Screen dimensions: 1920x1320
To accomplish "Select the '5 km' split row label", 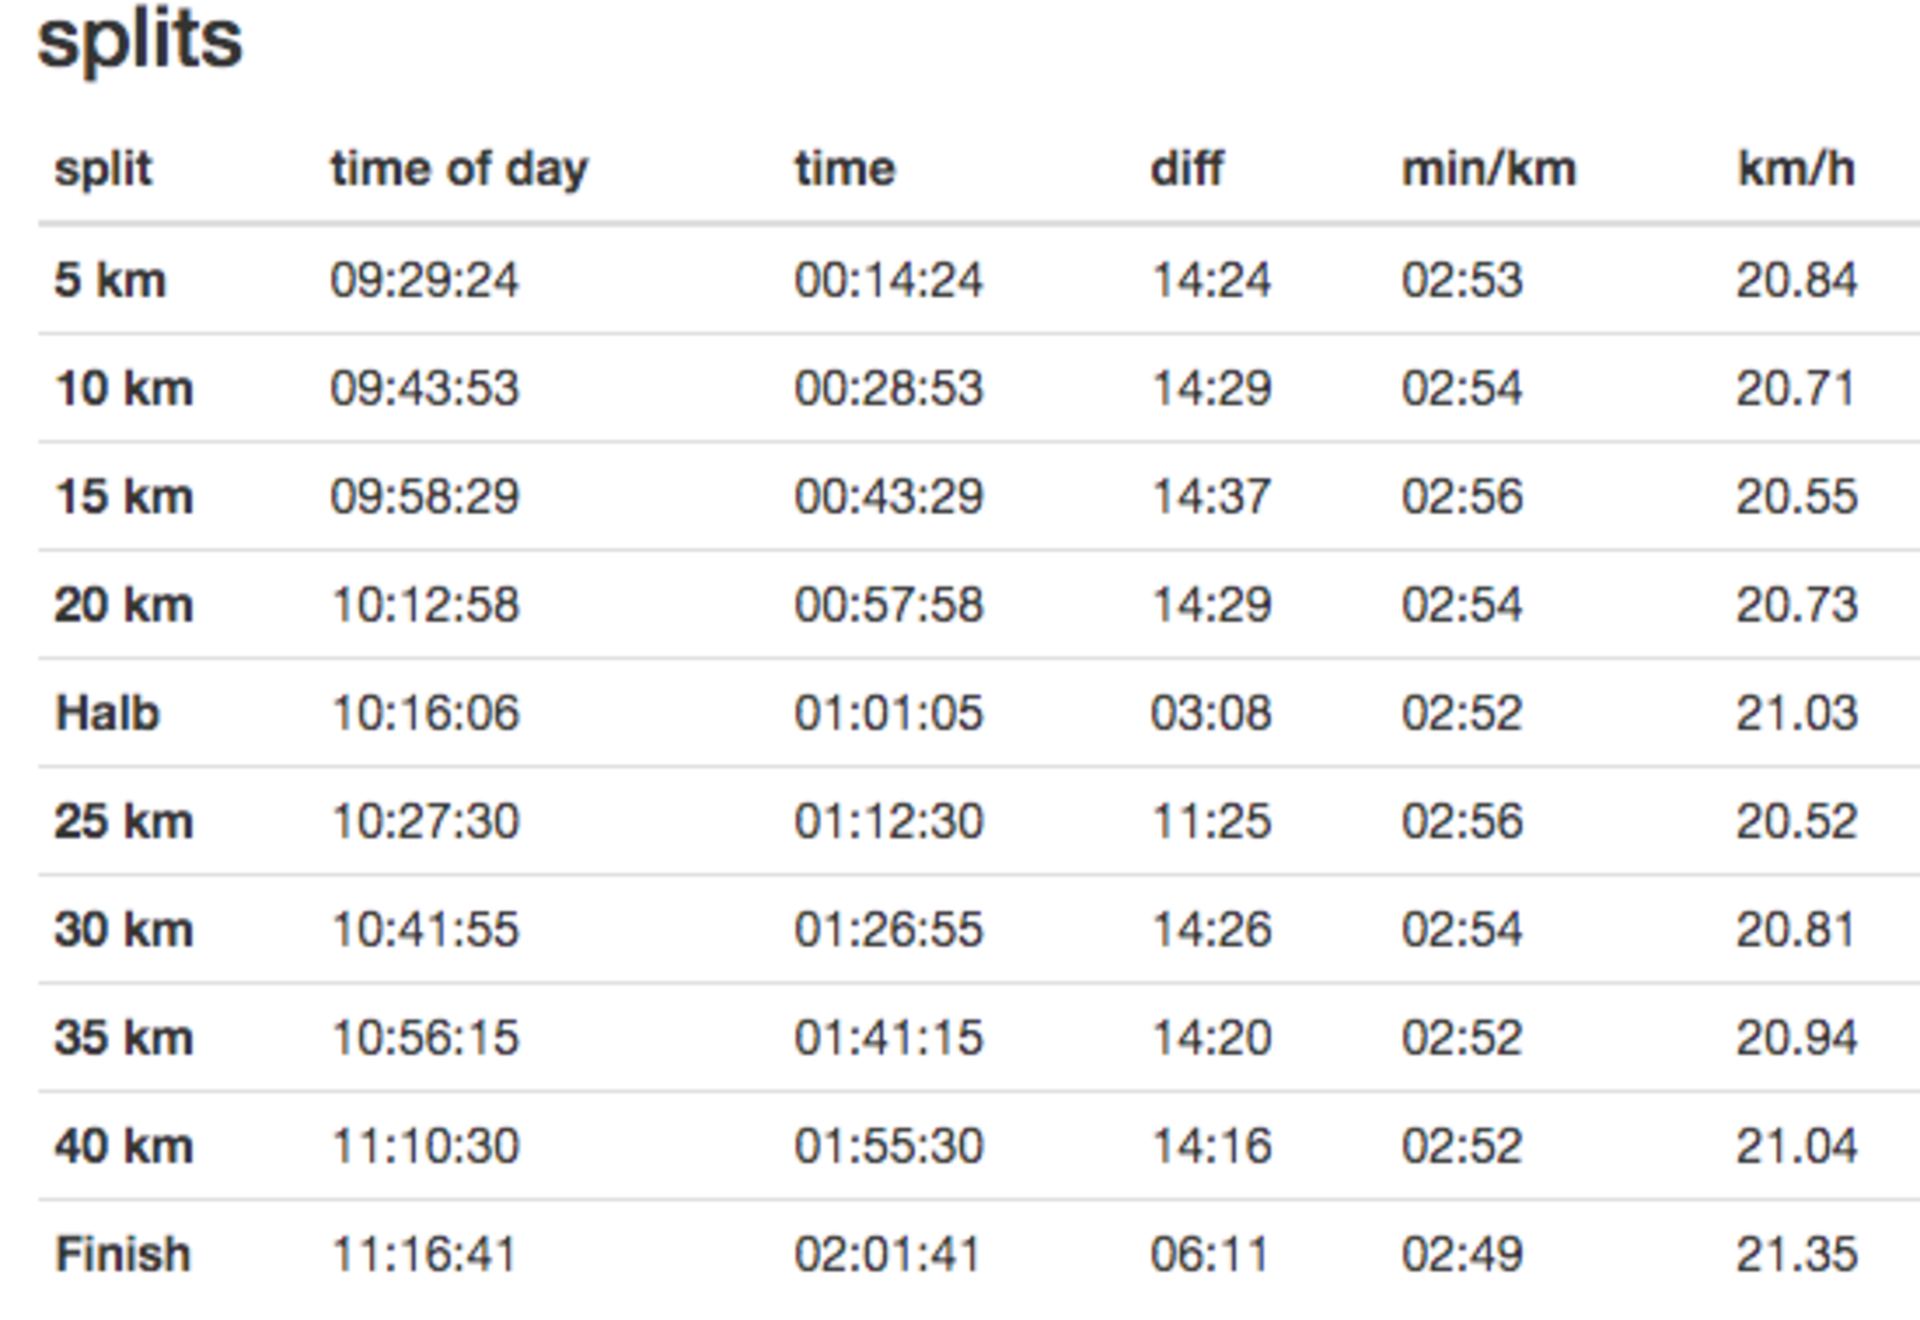I will click(x=110, y=280).
